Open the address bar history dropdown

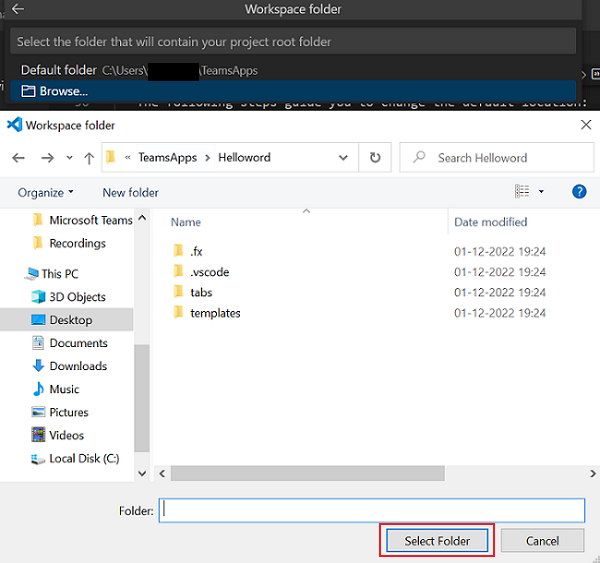click(x=343, y=158)
